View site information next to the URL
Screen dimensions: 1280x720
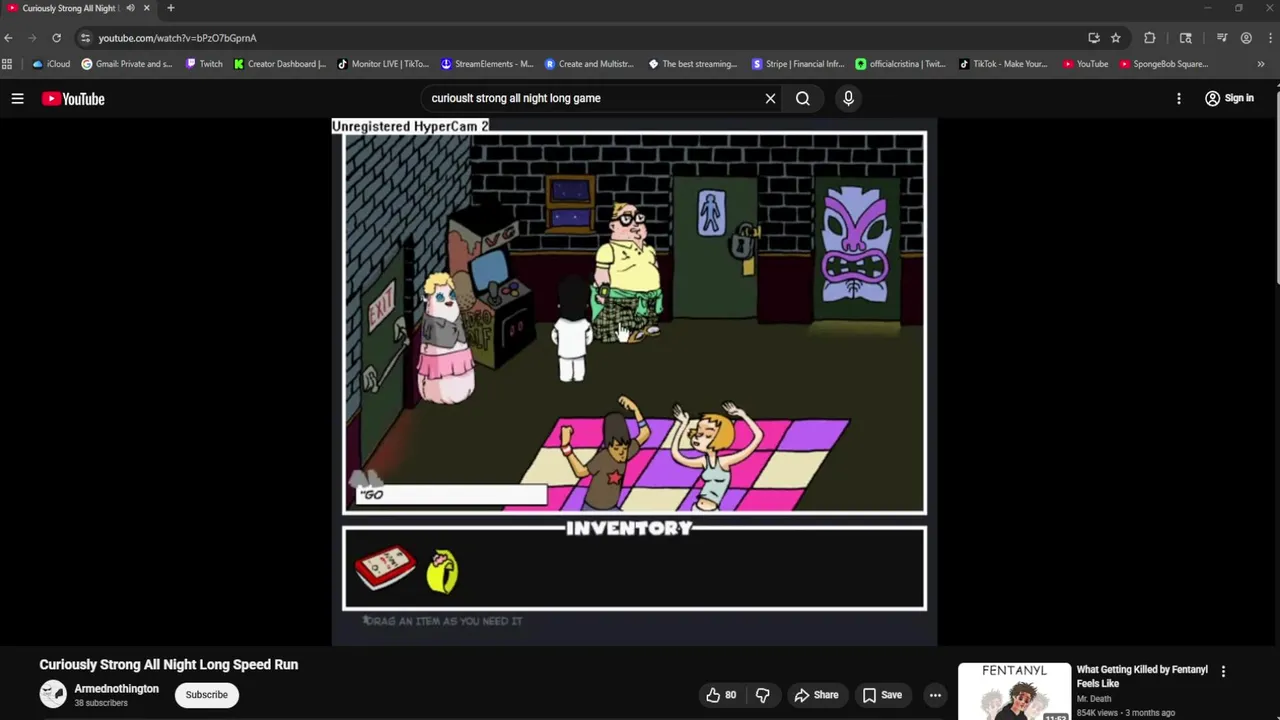pyautogui.click(x=85, y=38)
